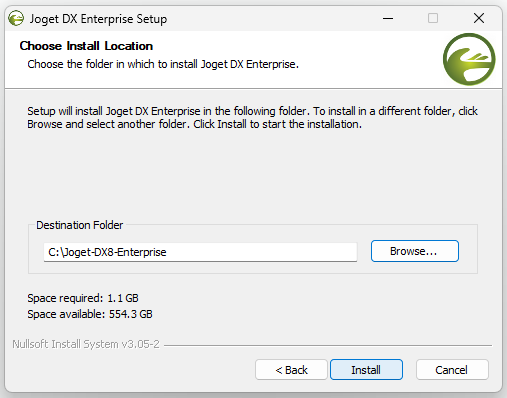
Task: Click the subtitle about choosing the install folder
Action: point(163,64)
